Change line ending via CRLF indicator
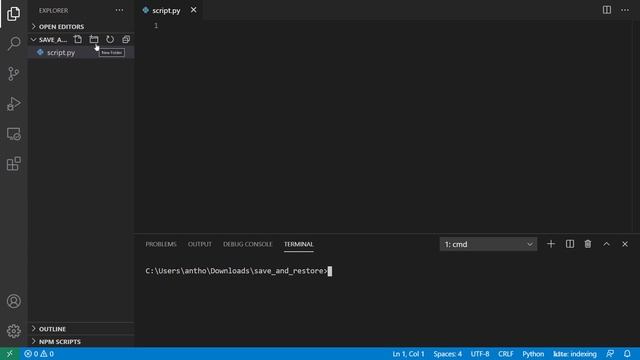The height and width of the screenshot is (360, 640). tap(505, 353)
